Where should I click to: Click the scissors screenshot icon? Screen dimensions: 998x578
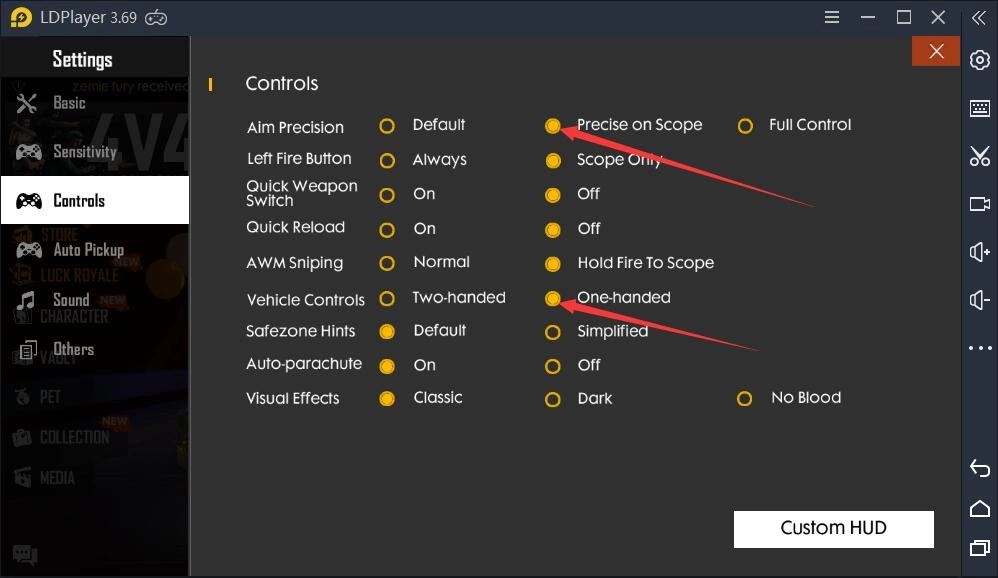click(x=980, y=156)
